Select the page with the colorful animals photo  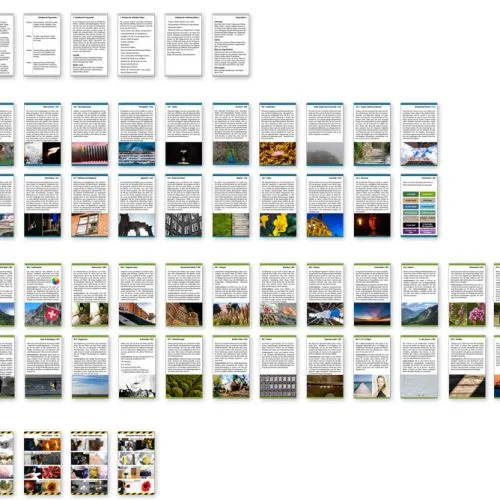[231, 367]
